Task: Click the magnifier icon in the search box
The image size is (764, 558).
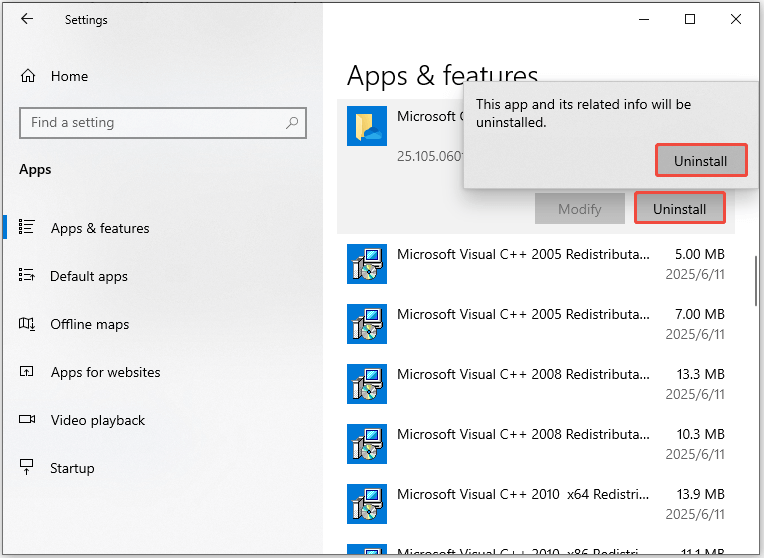Action: tap(292, 123)
